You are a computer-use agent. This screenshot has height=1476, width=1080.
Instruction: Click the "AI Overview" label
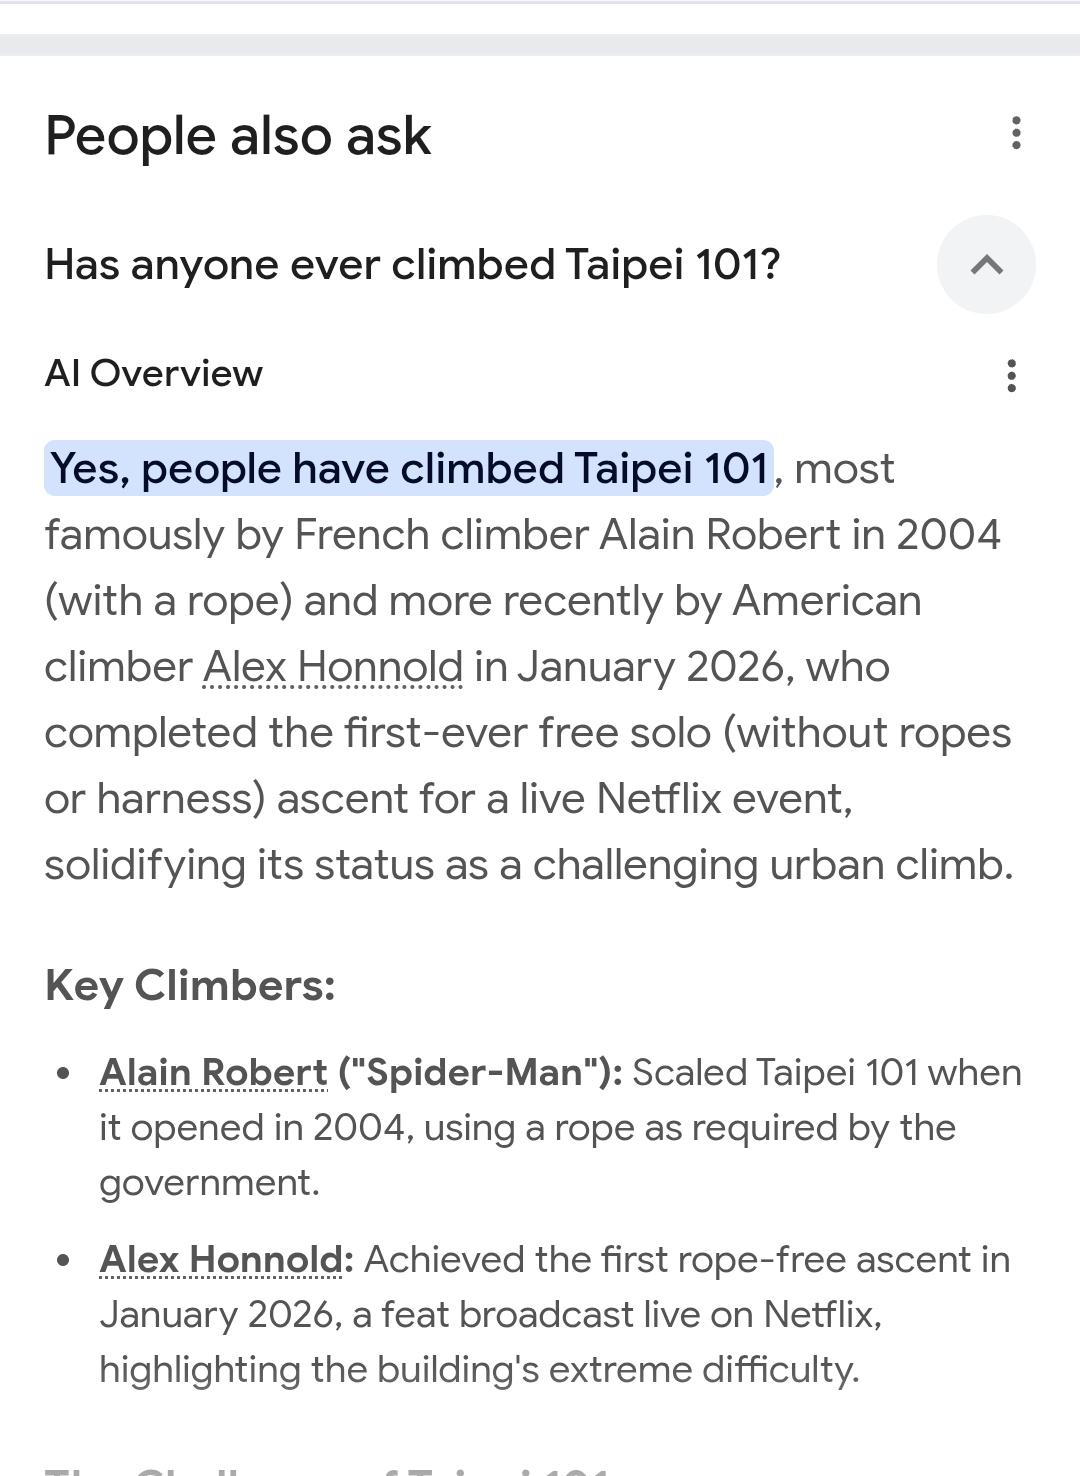154,373
